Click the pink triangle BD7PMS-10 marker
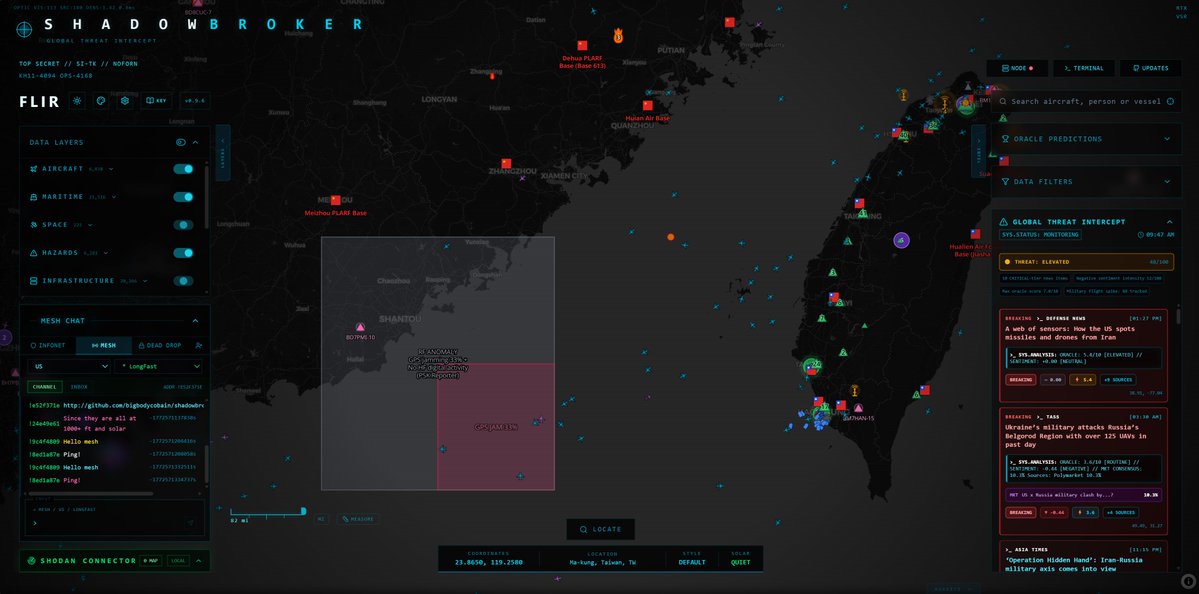Image resolution: width=1199 pixels, height=594 pixels. pyautogui.click(x=360, y=326)
